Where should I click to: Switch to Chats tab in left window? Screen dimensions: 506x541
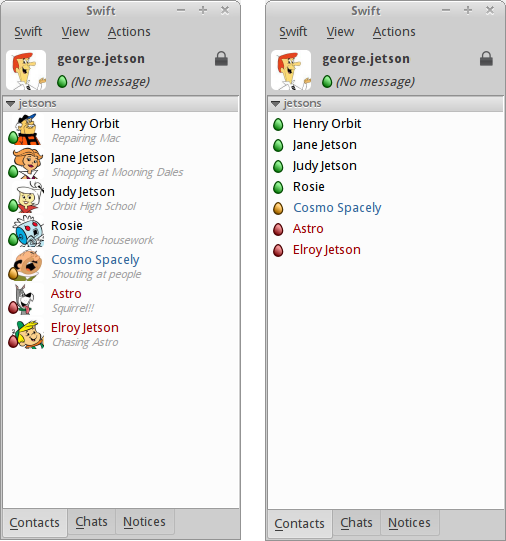coord(91,522)
